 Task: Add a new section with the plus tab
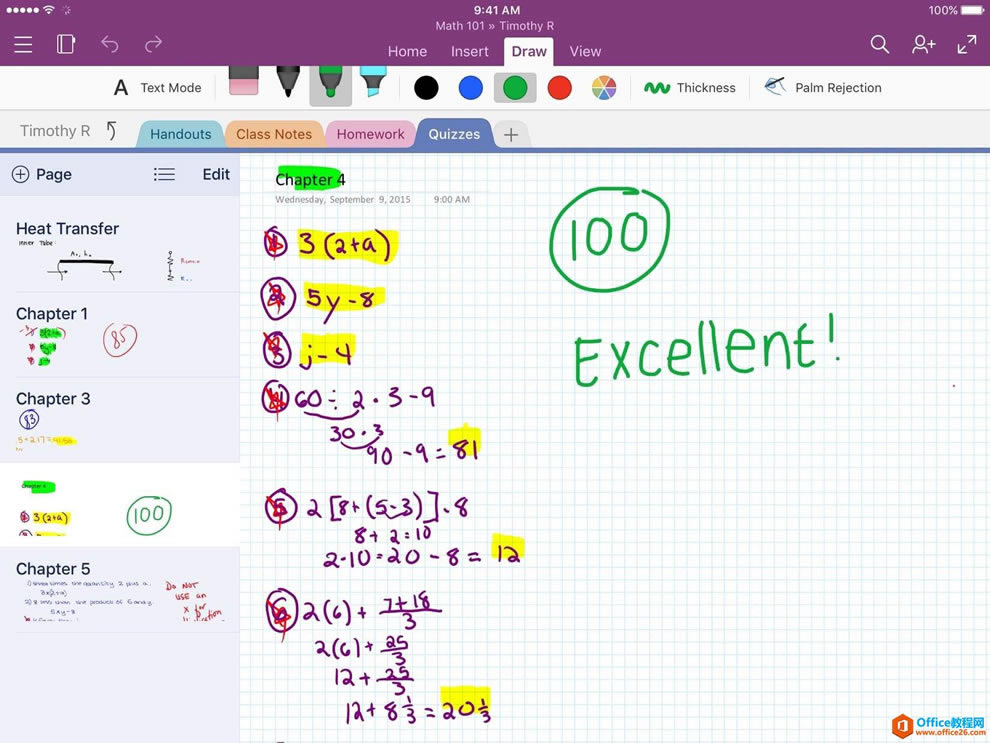pyautogui.click(x=511, y=133)
